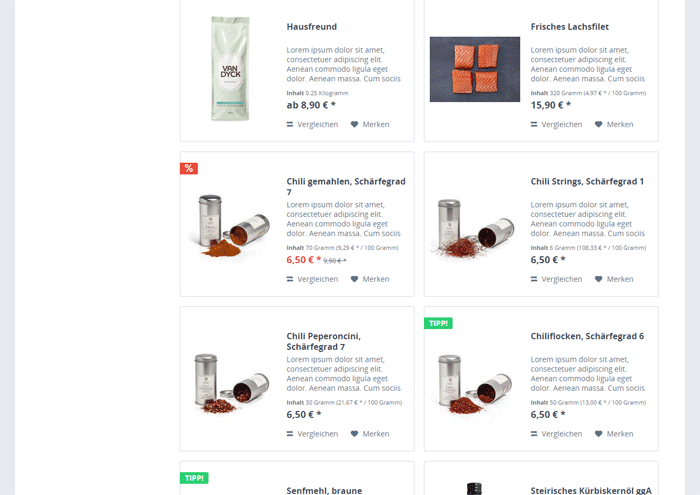Click heart icon for Frisches Lachsfilet

click(599, 125)
